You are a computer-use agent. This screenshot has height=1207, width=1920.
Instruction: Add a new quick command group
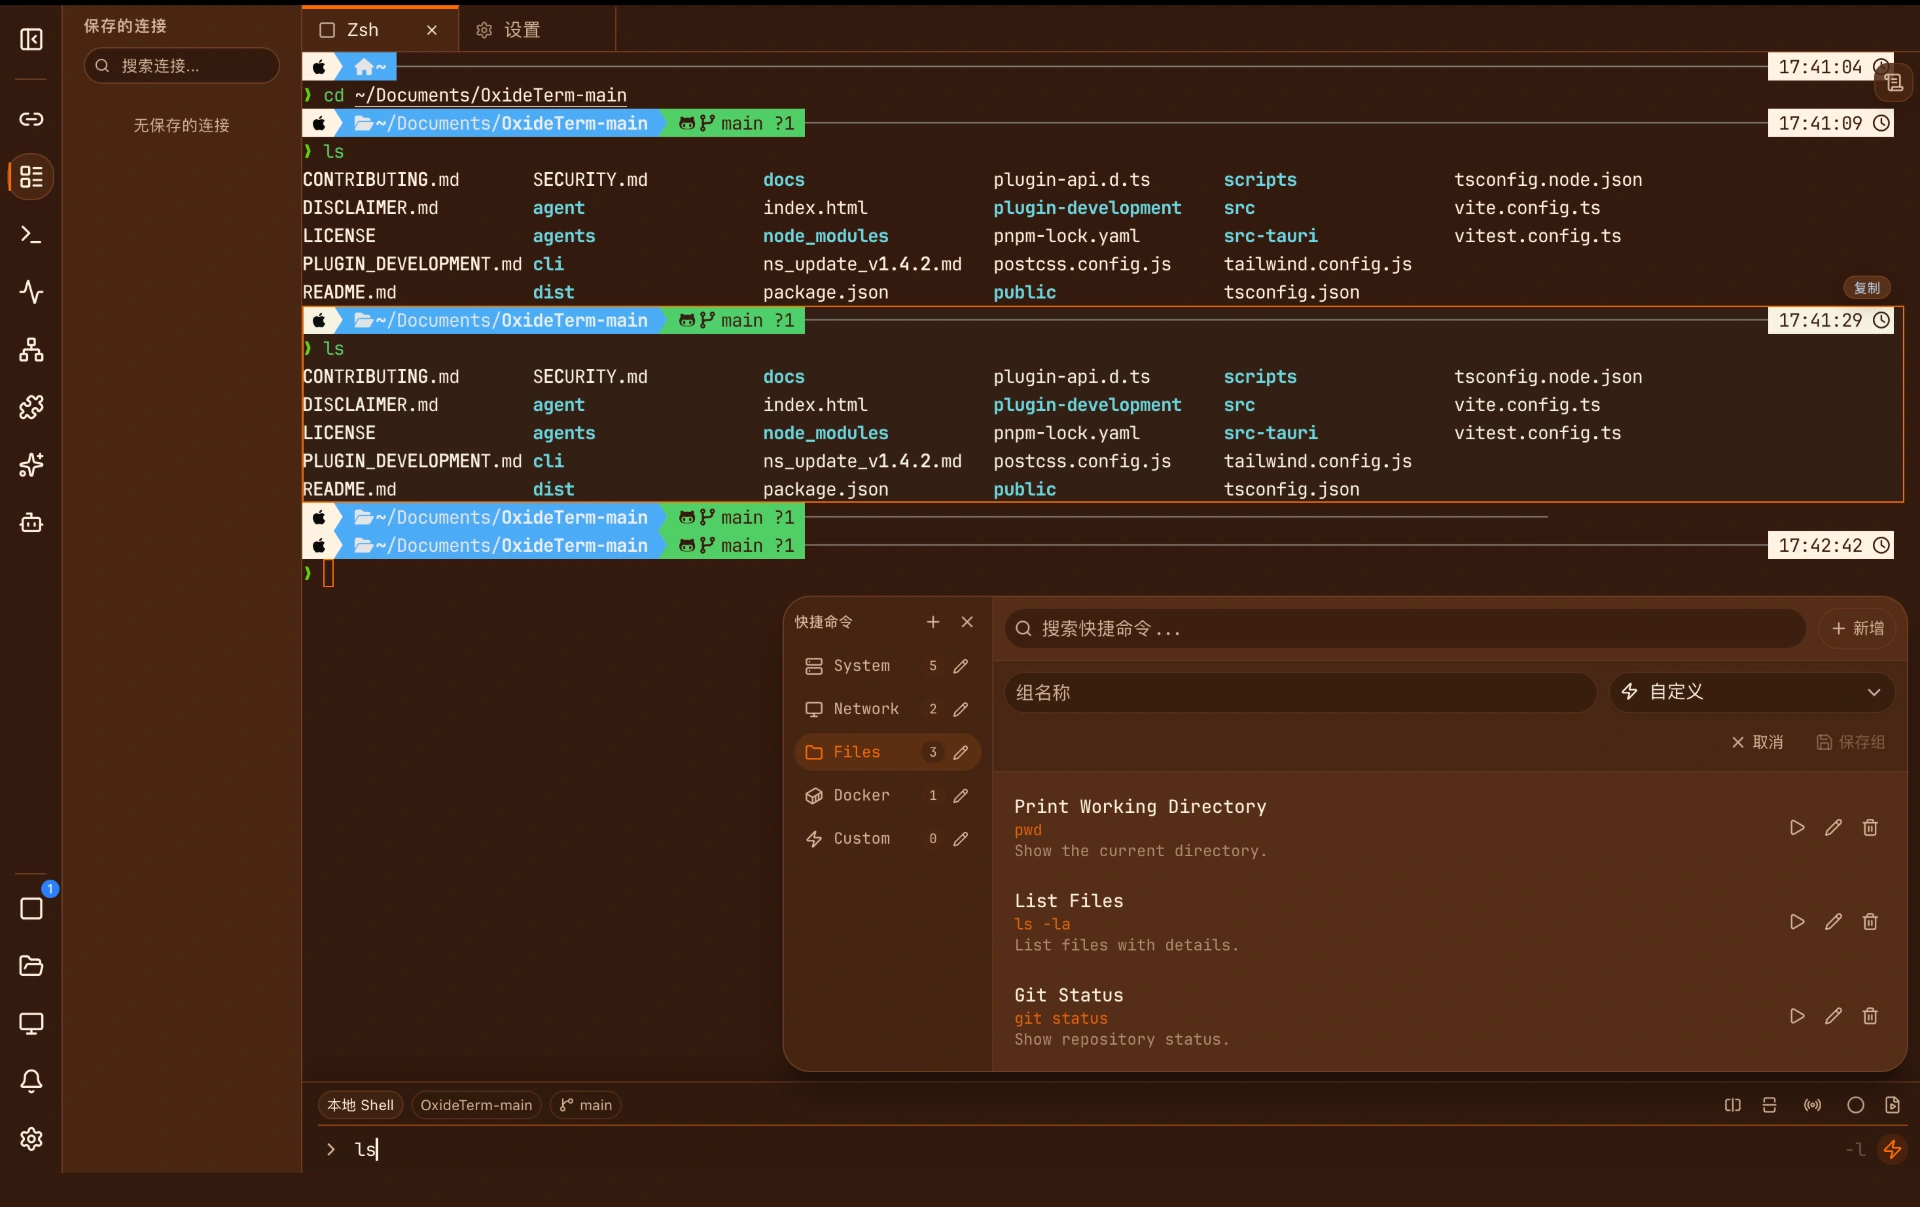point(933,622)
